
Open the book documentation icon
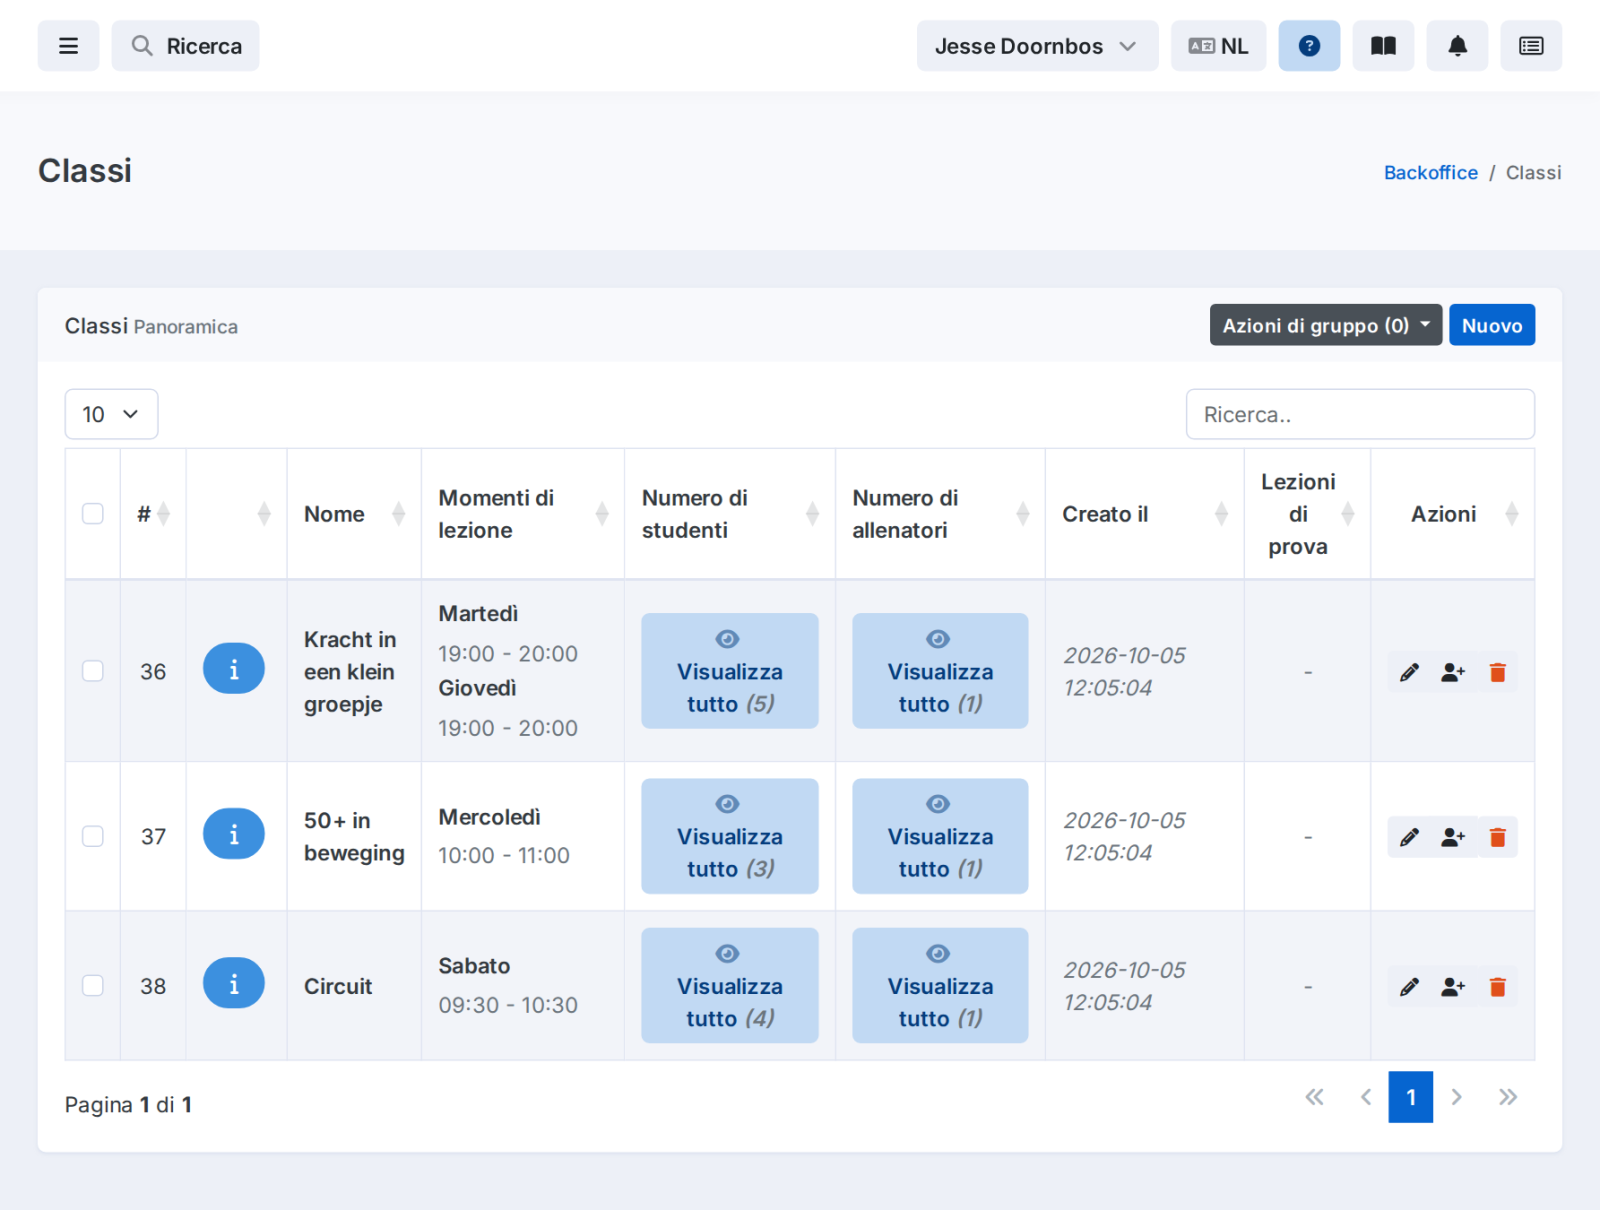1383,46
